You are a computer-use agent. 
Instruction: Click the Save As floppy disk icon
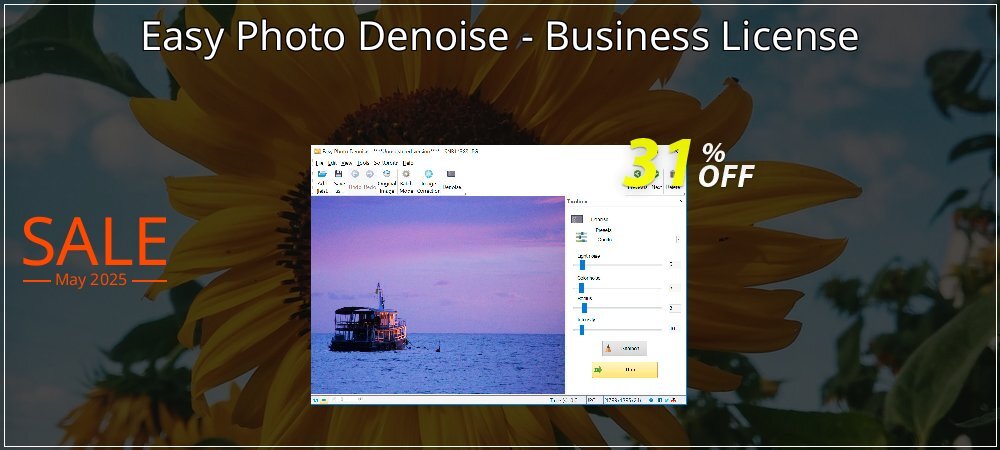339,174
